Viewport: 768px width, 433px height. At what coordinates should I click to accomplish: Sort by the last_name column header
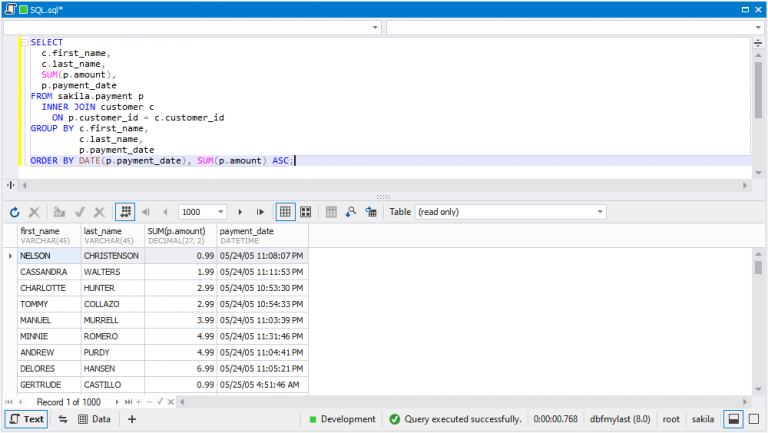point(113,236)
